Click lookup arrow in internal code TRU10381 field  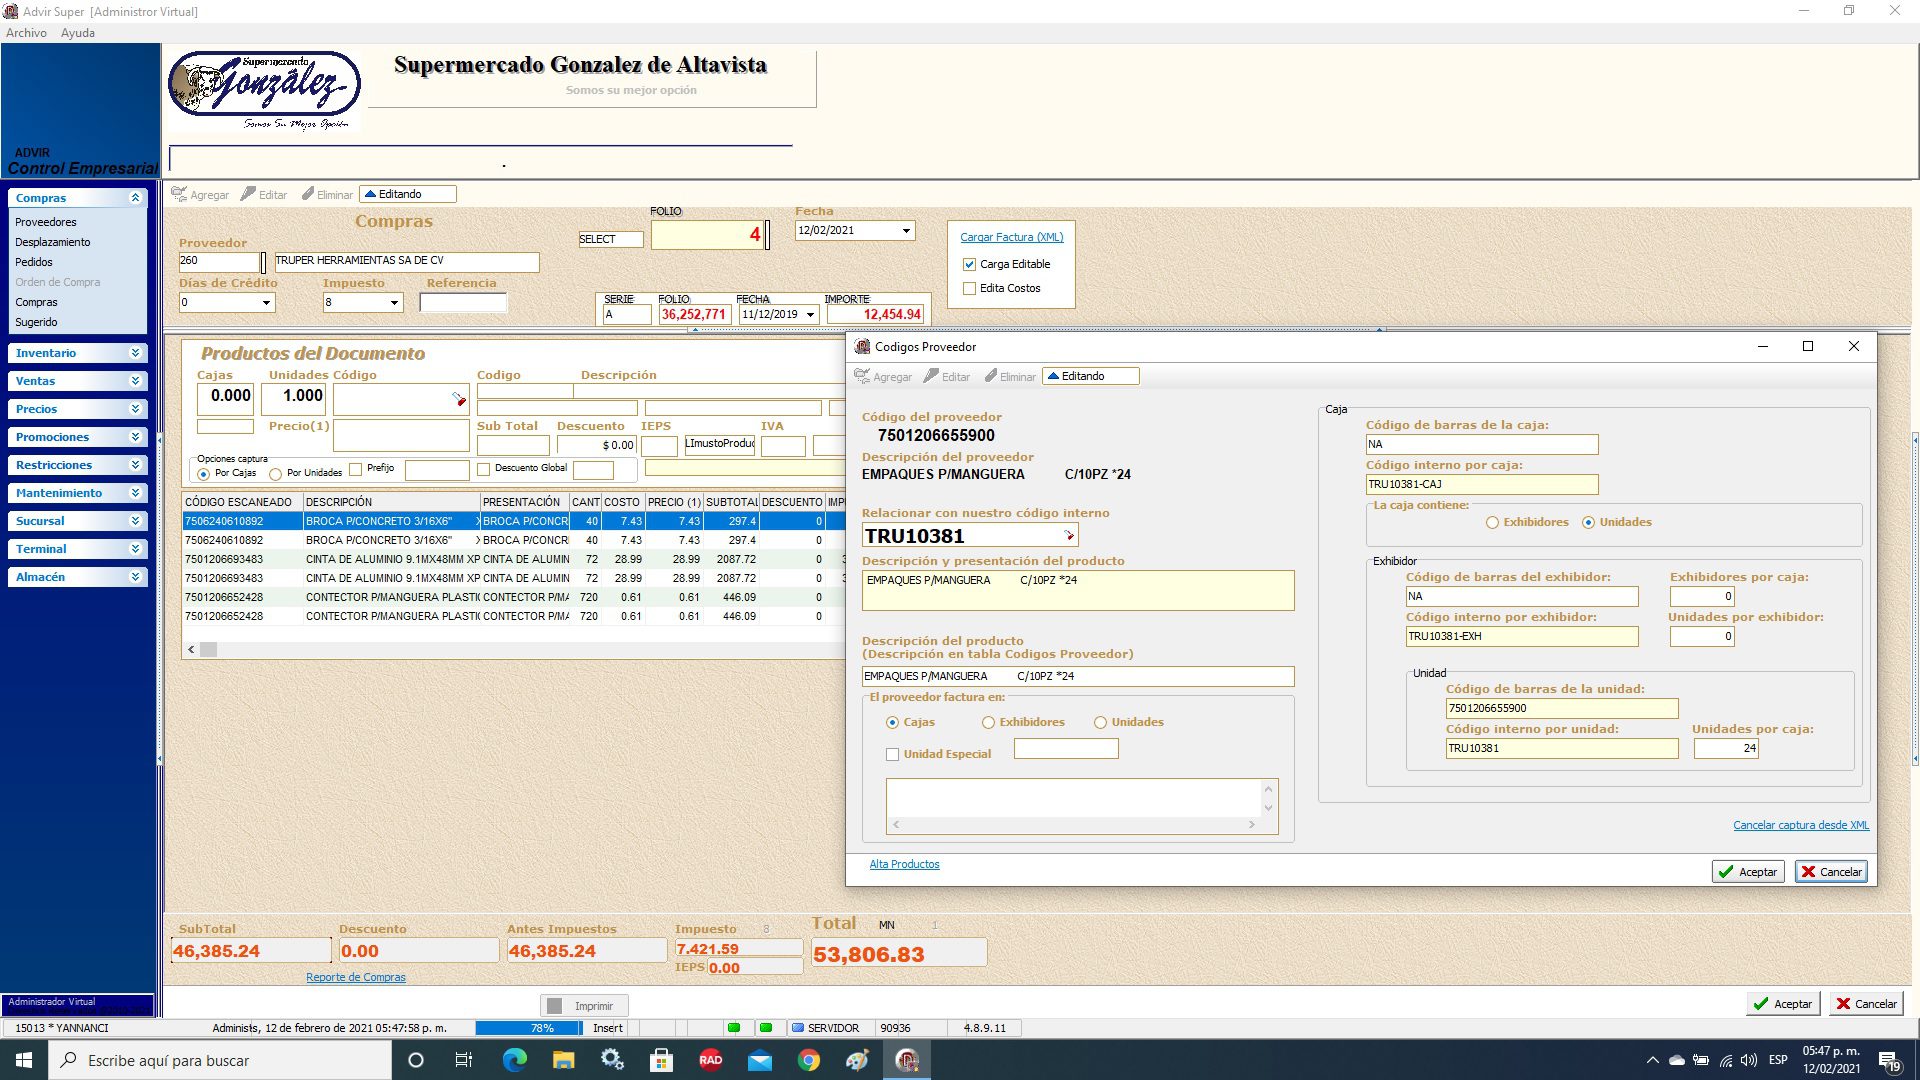(x=1069, y=536)
